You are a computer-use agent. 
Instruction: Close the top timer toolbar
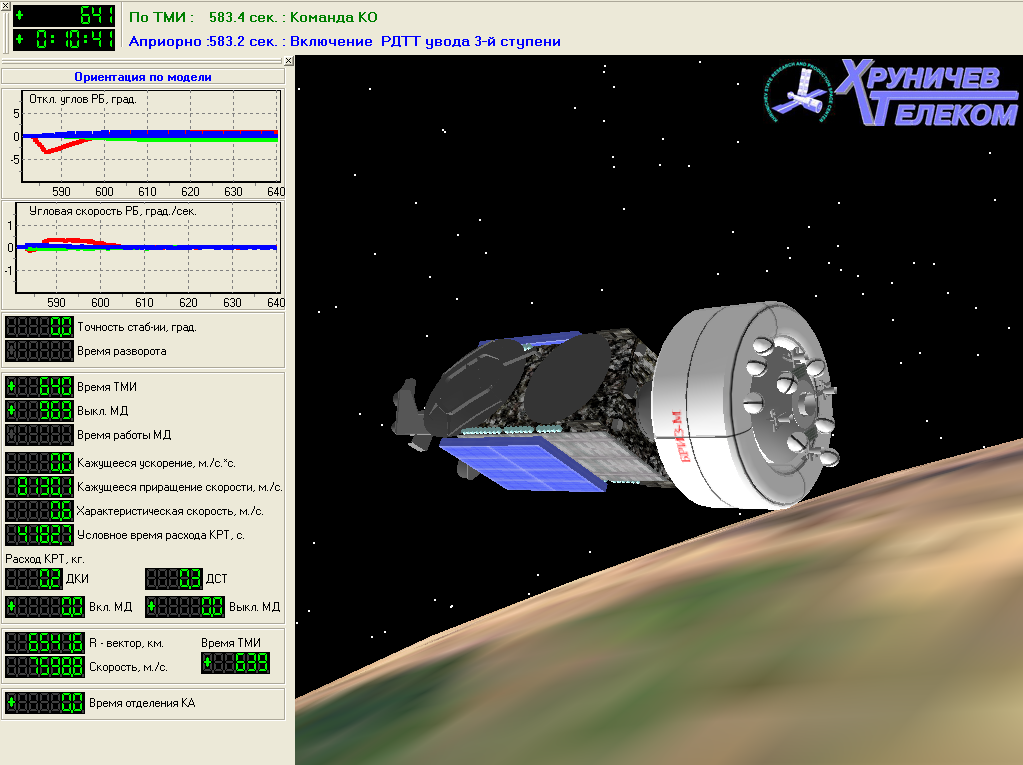pyautogui.click(x=5, y=6)
